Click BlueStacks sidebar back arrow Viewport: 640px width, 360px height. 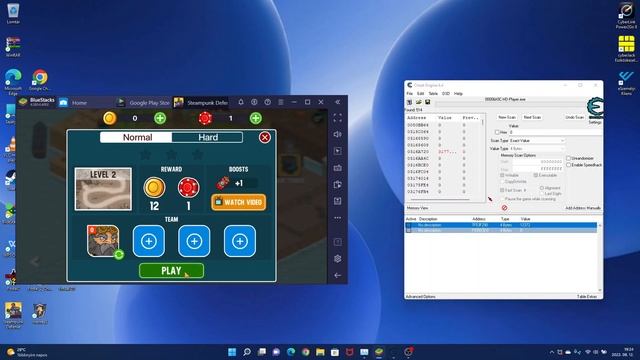pyautogui.click(x=338, y=276)
